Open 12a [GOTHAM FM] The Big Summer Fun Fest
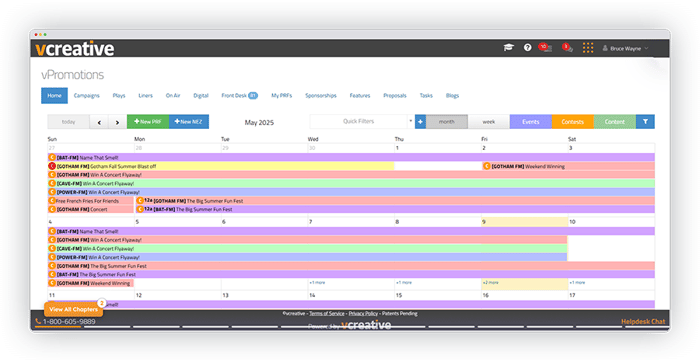 [x=395, y=200]
